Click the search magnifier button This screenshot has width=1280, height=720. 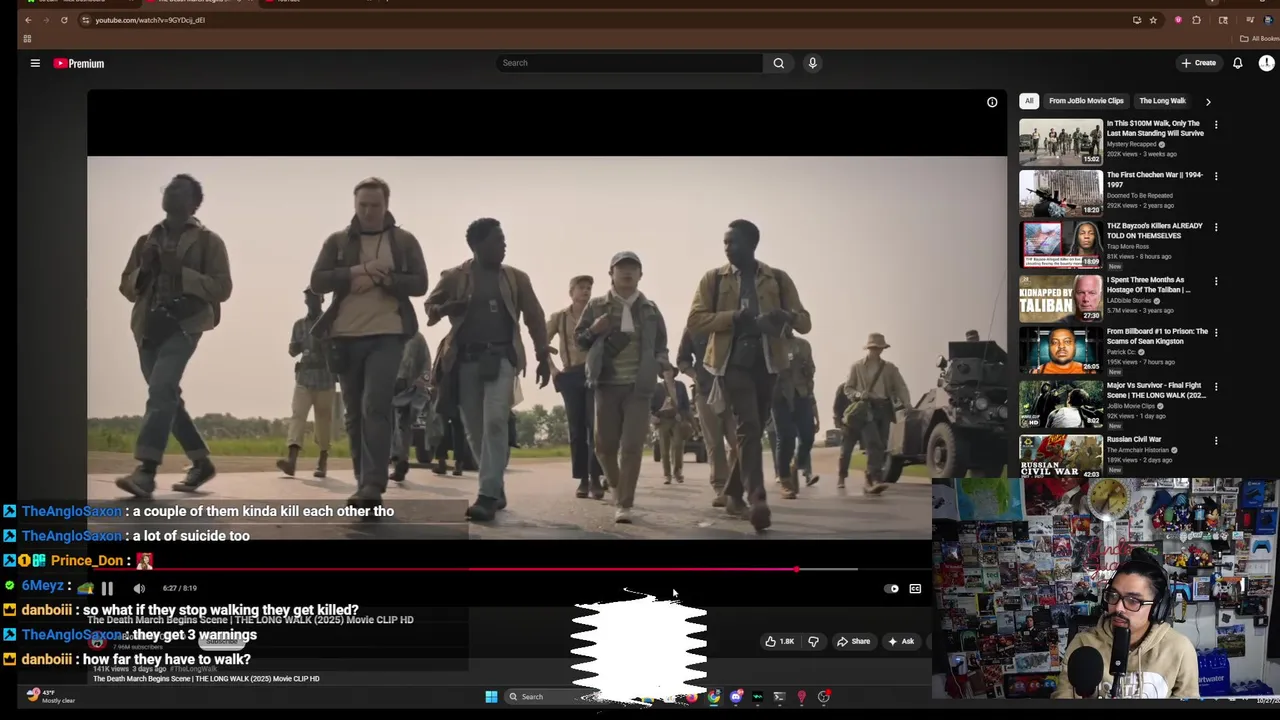coord(778,63)
